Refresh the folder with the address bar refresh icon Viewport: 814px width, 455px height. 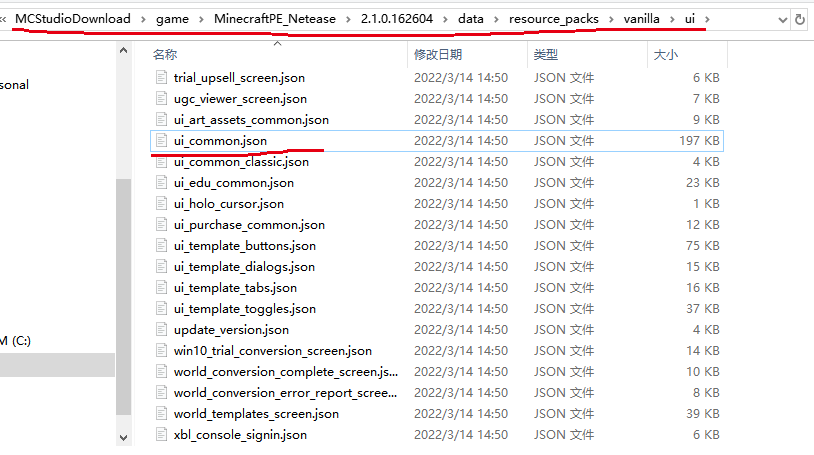(800, 20)
